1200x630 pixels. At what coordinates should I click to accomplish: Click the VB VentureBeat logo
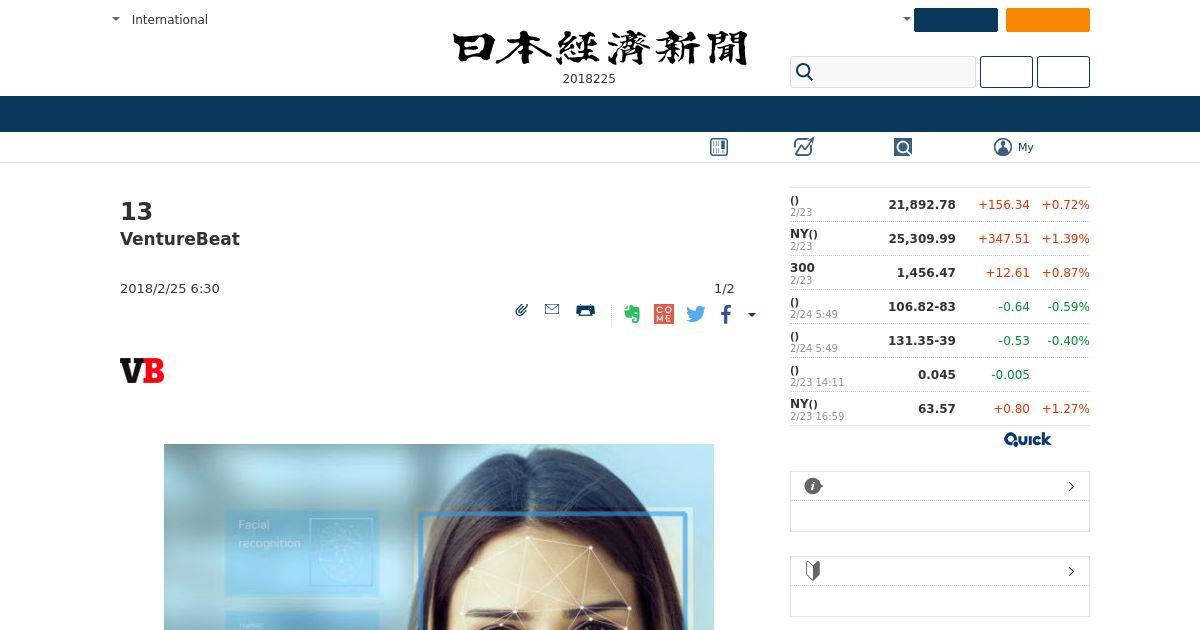142,371
